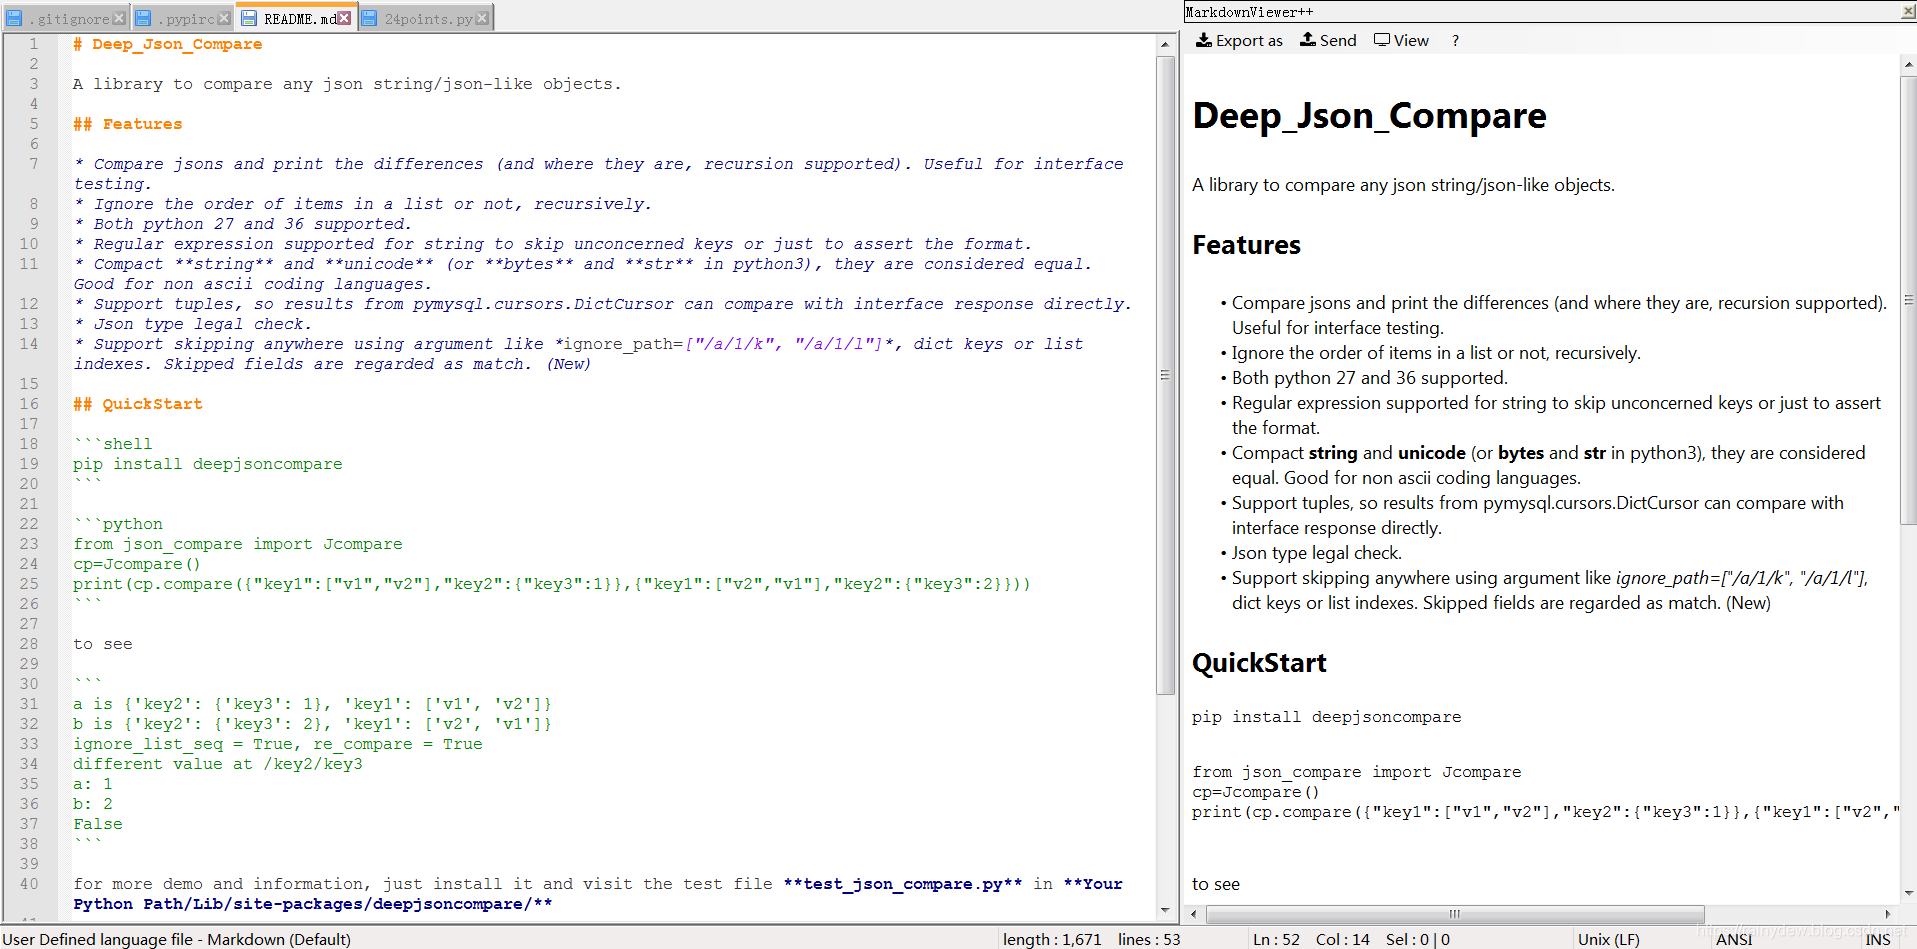The height and width of the screenshot is (949, 1917).
Task: Close the .pypirc tab
Action: (224, 18)
